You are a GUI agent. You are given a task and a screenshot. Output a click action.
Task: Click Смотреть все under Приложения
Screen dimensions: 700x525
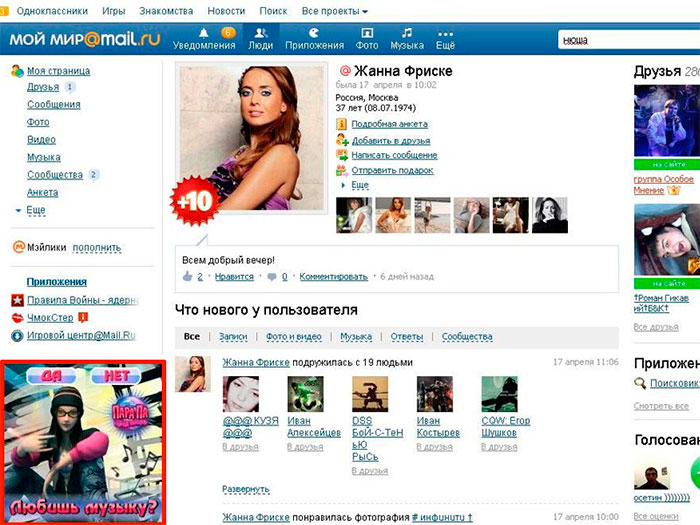[661, 406]
